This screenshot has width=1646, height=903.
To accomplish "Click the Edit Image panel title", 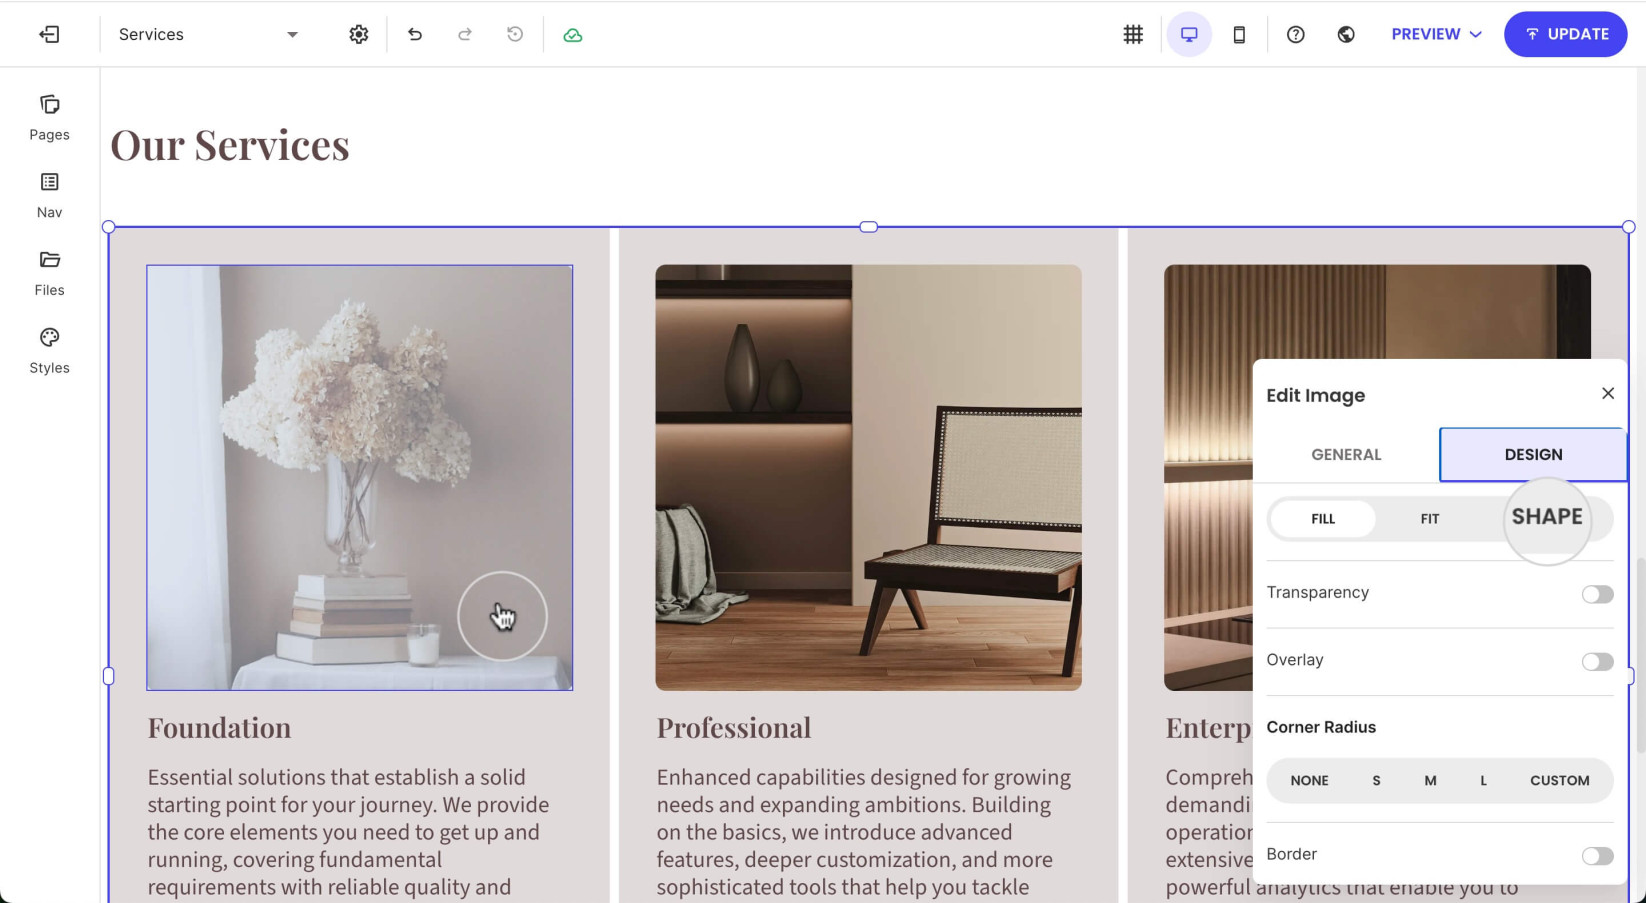I will coord(1315,395).
